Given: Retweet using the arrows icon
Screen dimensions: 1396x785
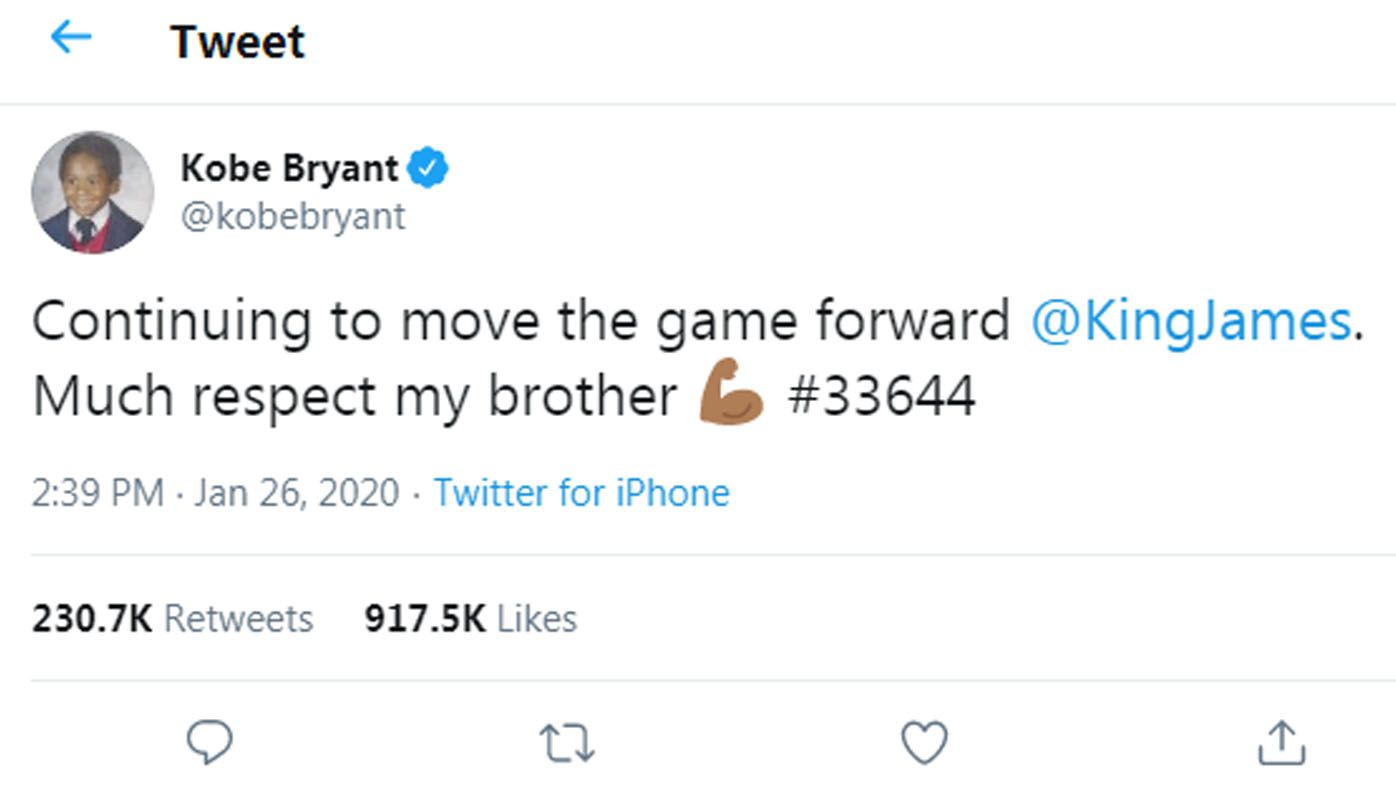Looking at the screenshot, I should click(x=567, y=744).
